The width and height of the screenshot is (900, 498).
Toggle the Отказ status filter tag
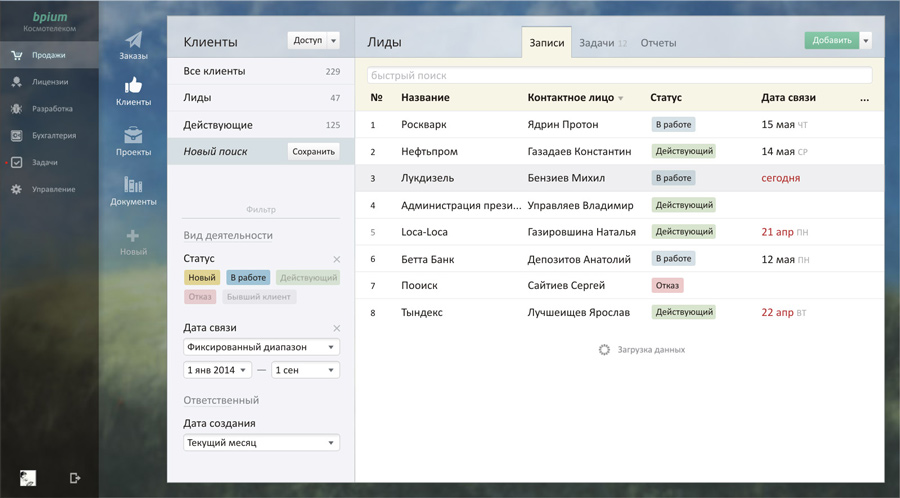[200, 297]
